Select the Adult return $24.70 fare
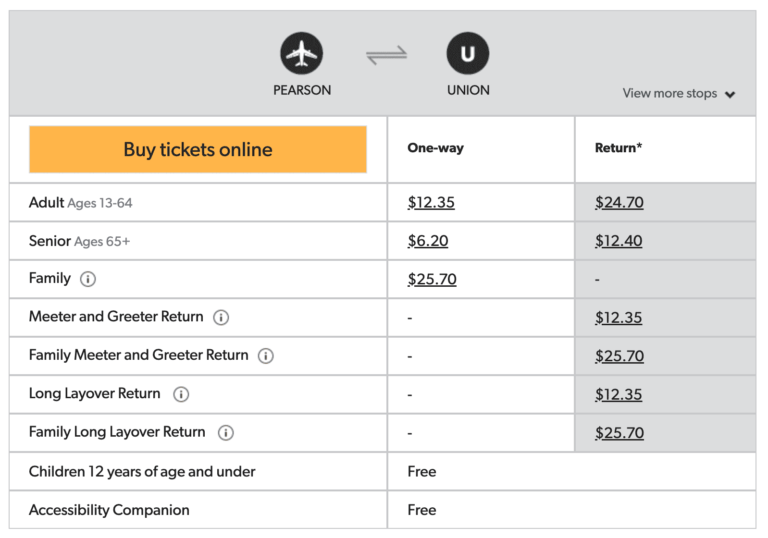768x538 pixels. [619, 203]
